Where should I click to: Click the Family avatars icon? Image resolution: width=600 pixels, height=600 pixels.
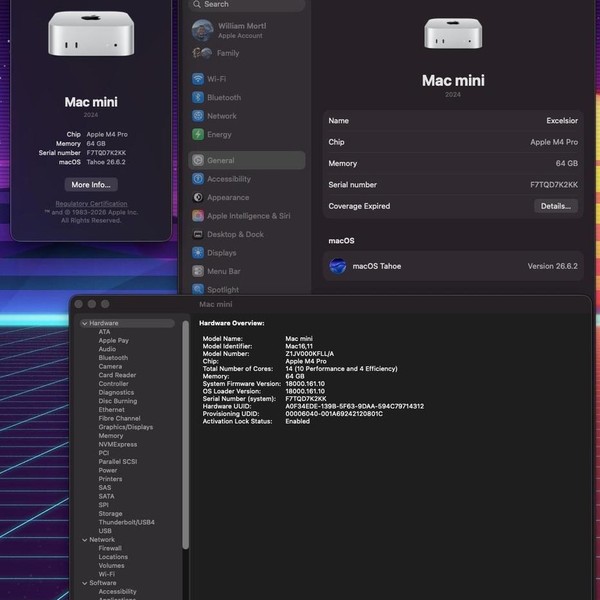(202, 53)
